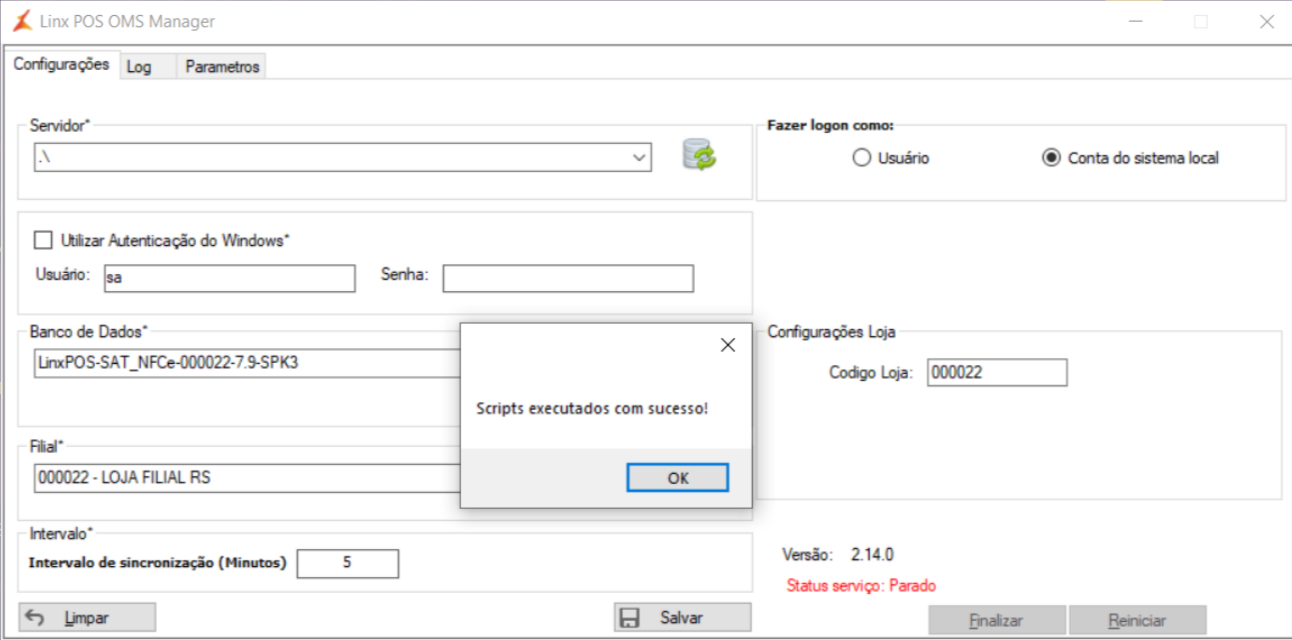This screenshot has width=1292, height=640.
Task: Click the Codigo Loja input field
Action: (997, 372)
